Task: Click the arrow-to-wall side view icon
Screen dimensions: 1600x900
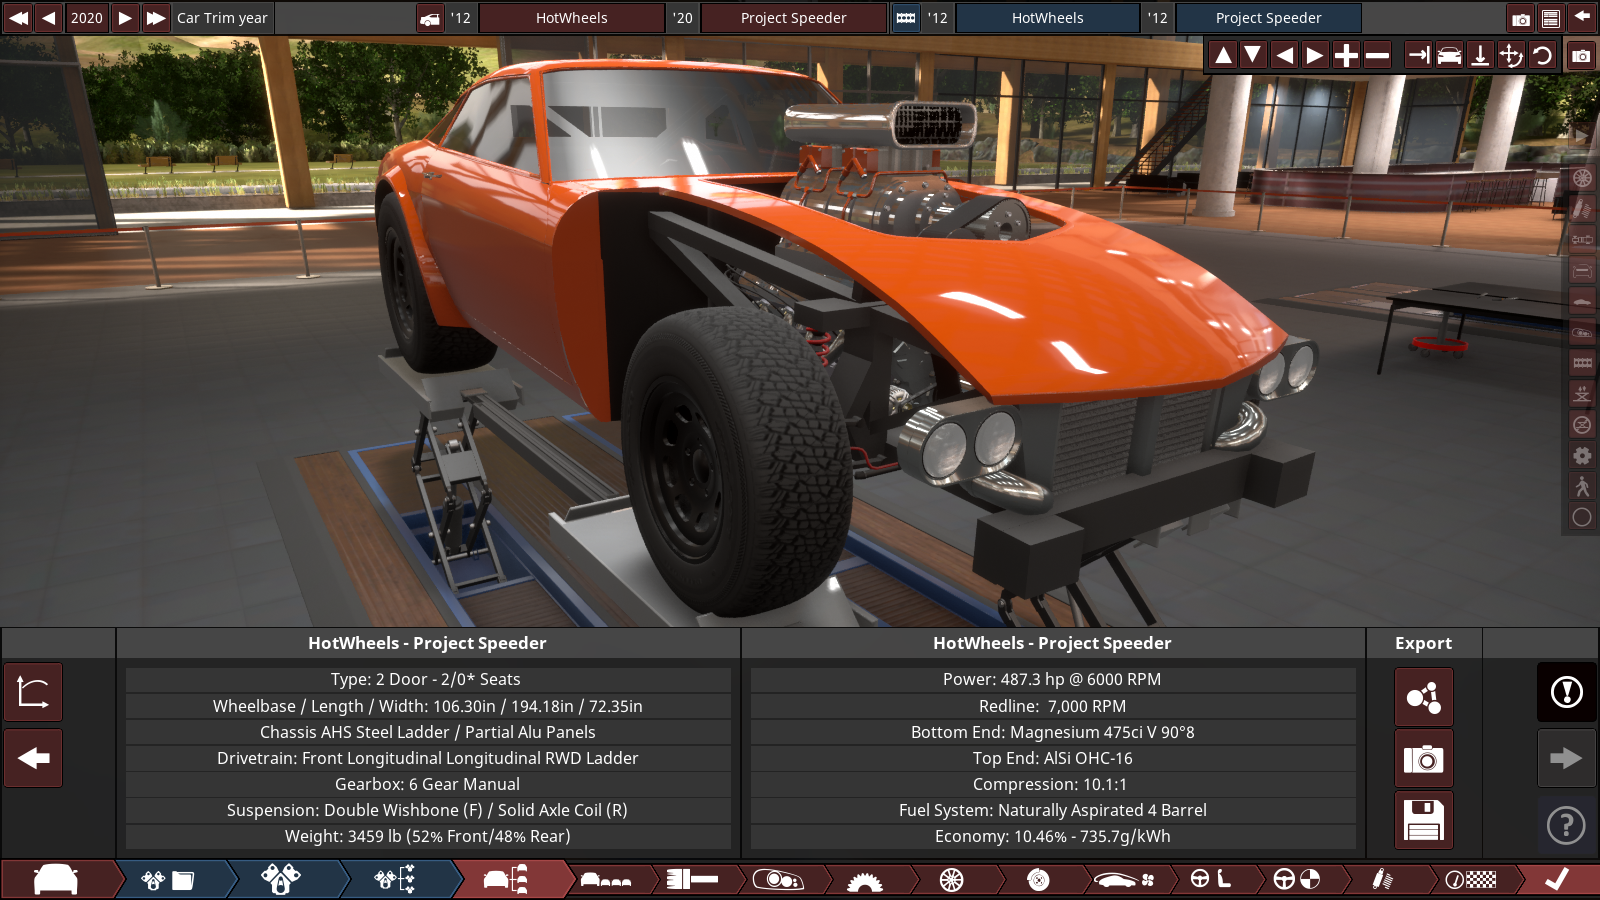Action: point(1418,55)
